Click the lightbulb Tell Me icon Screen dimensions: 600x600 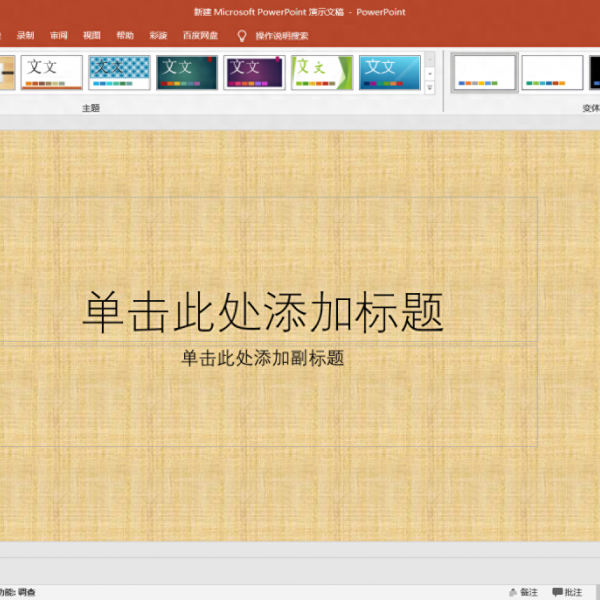click(x=241, y=35)
